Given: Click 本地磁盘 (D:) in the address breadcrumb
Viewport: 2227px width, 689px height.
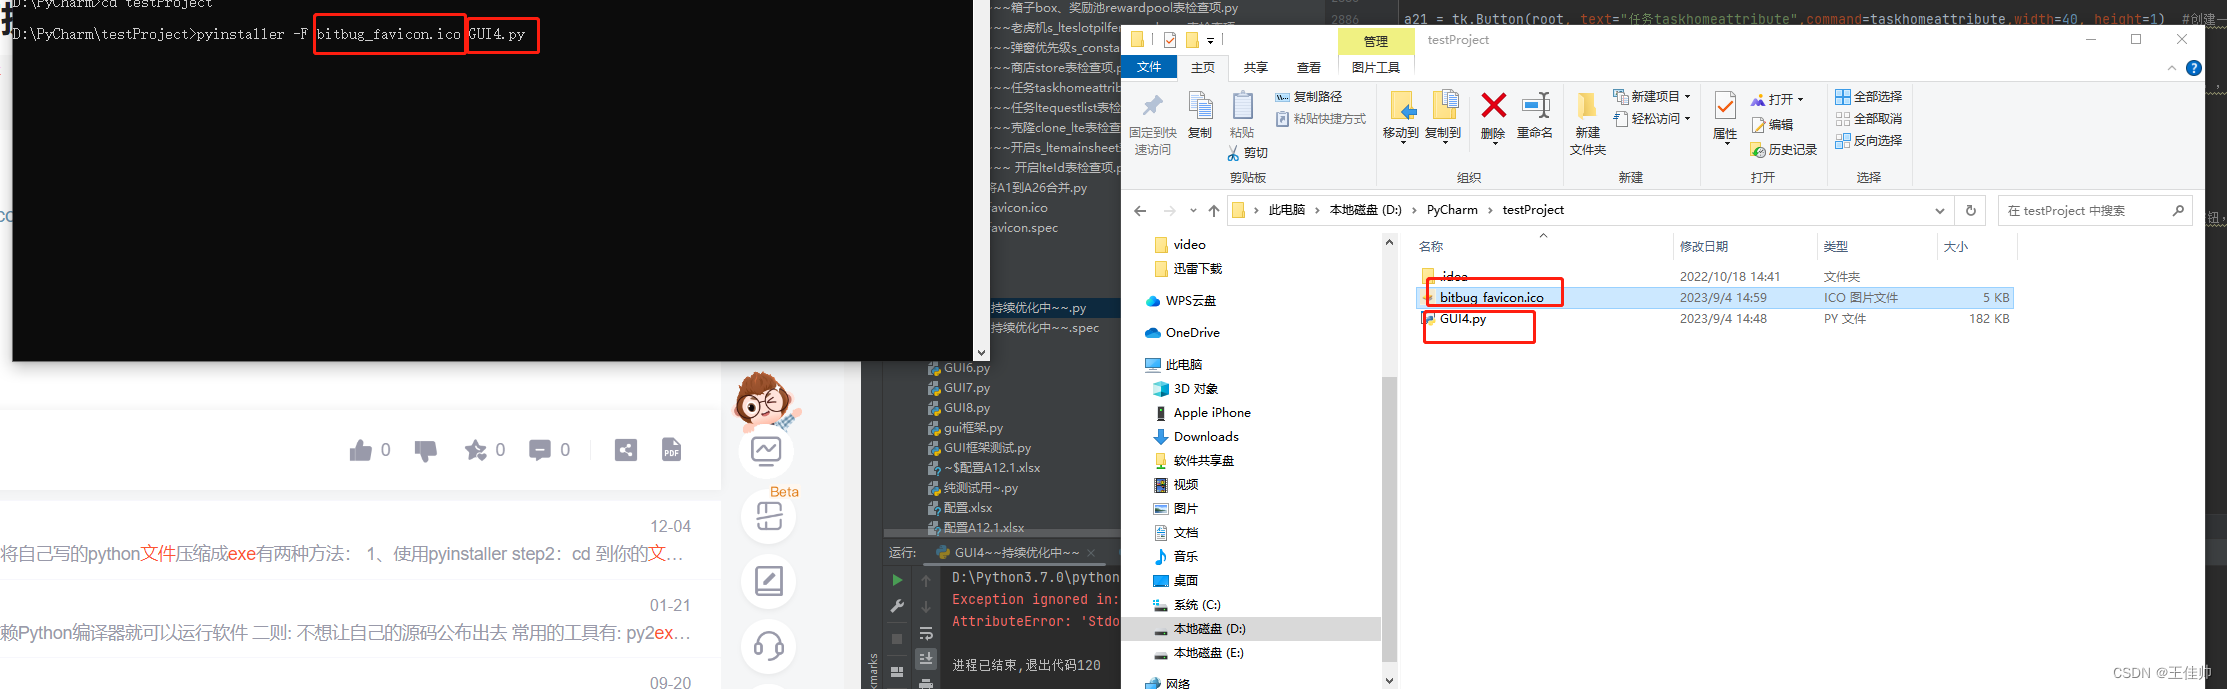Looking at the screenshot, I should (1365, 210).
